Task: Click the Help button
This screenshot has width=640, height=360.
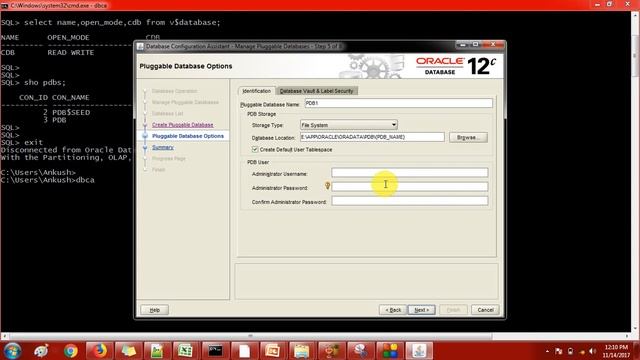Action: pyautogui.click(x=155, y=310)
